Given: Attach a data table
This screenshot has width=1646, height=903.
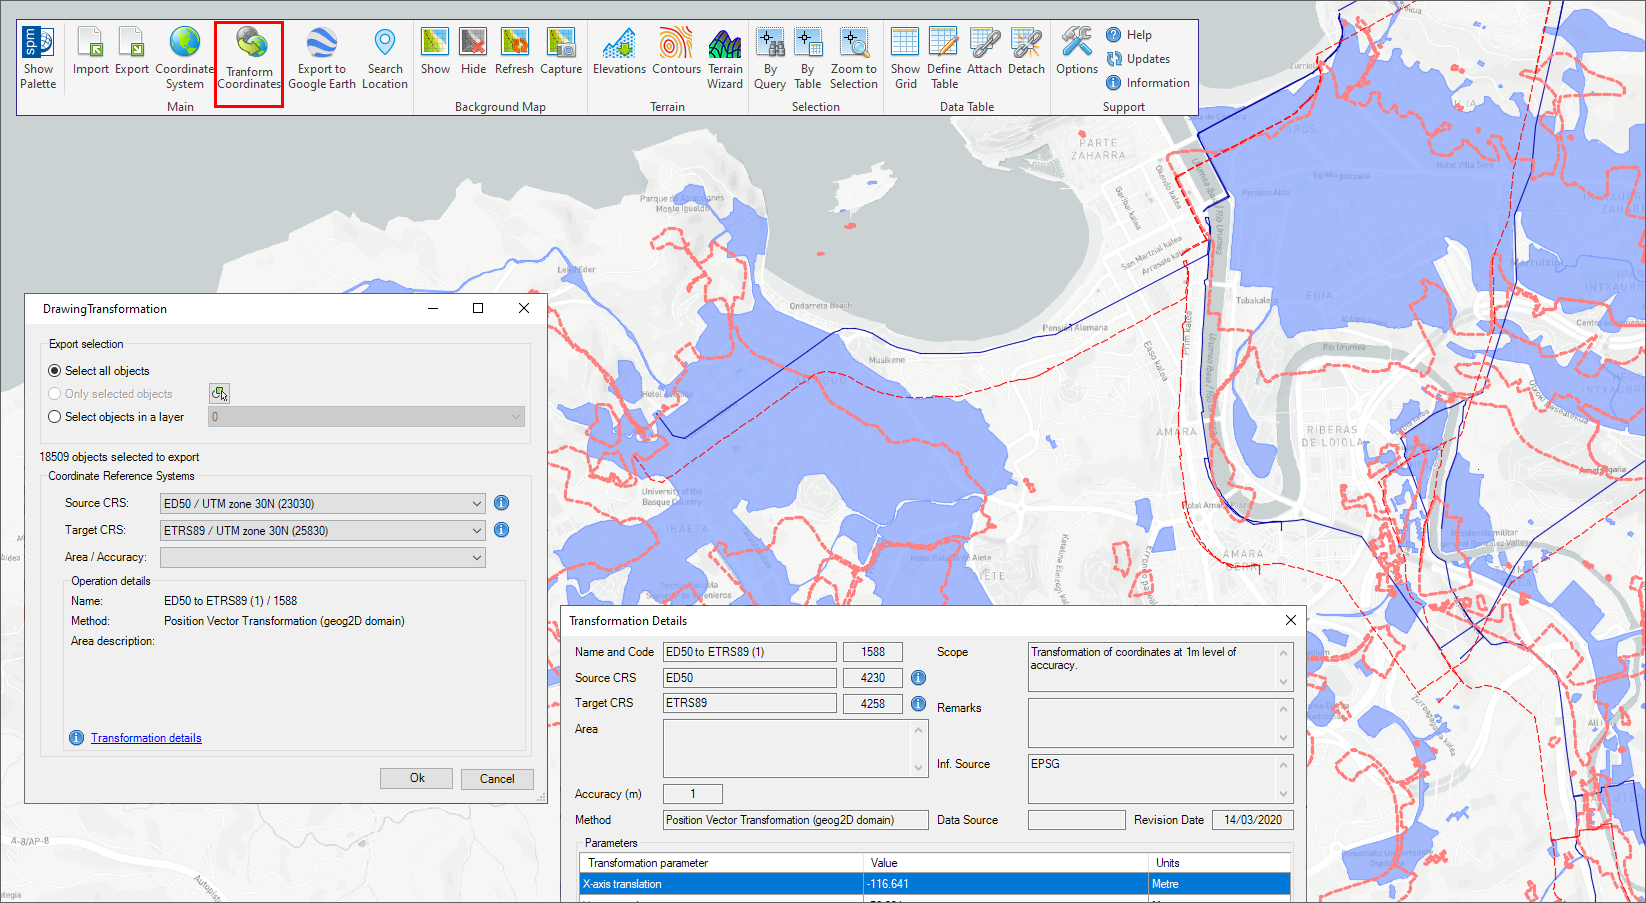Looking at the screenshot, I should tap(984, 51).
